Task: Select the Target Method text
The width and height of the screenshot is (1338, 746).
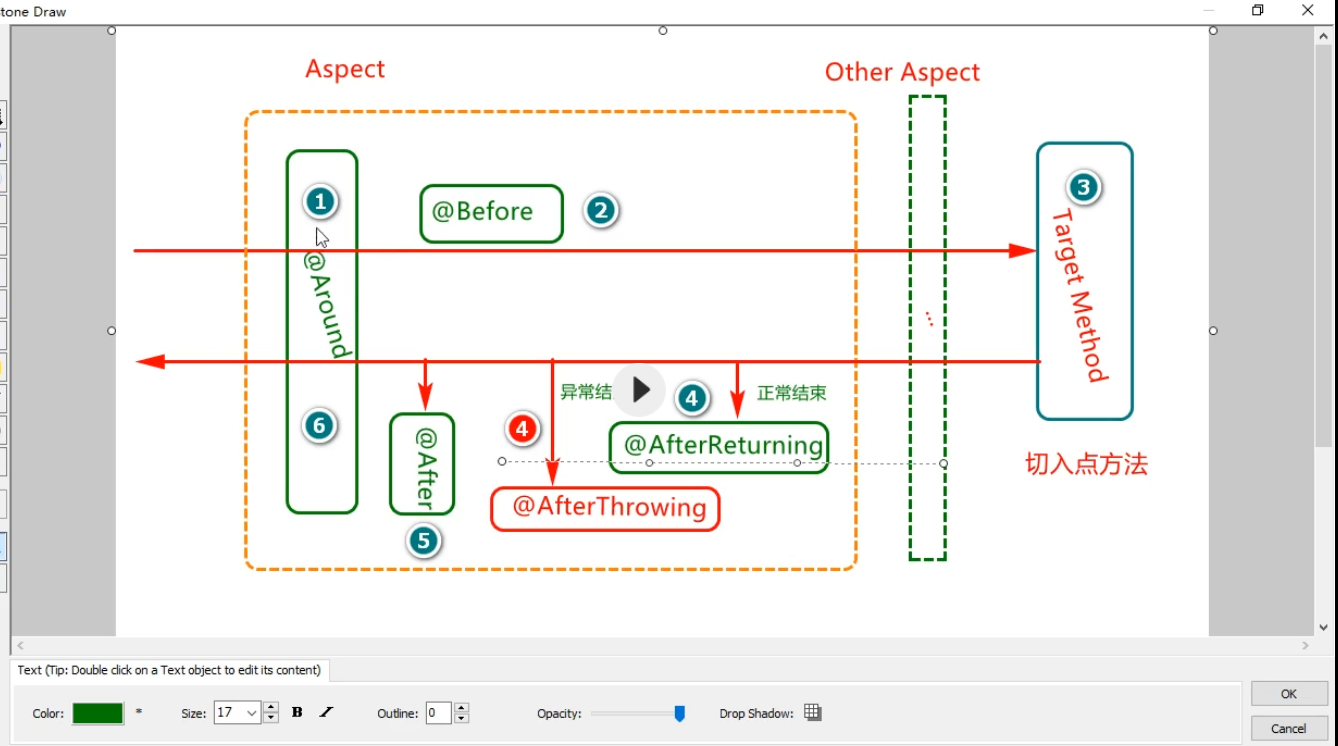Action: (1080, 296)
